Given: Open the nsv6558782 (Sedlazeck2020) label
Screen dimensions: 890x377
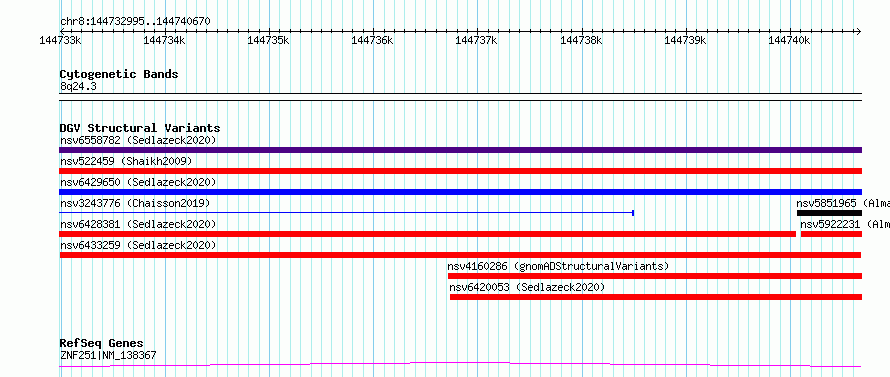Looking at the screenshot, I should click(138, 140).
